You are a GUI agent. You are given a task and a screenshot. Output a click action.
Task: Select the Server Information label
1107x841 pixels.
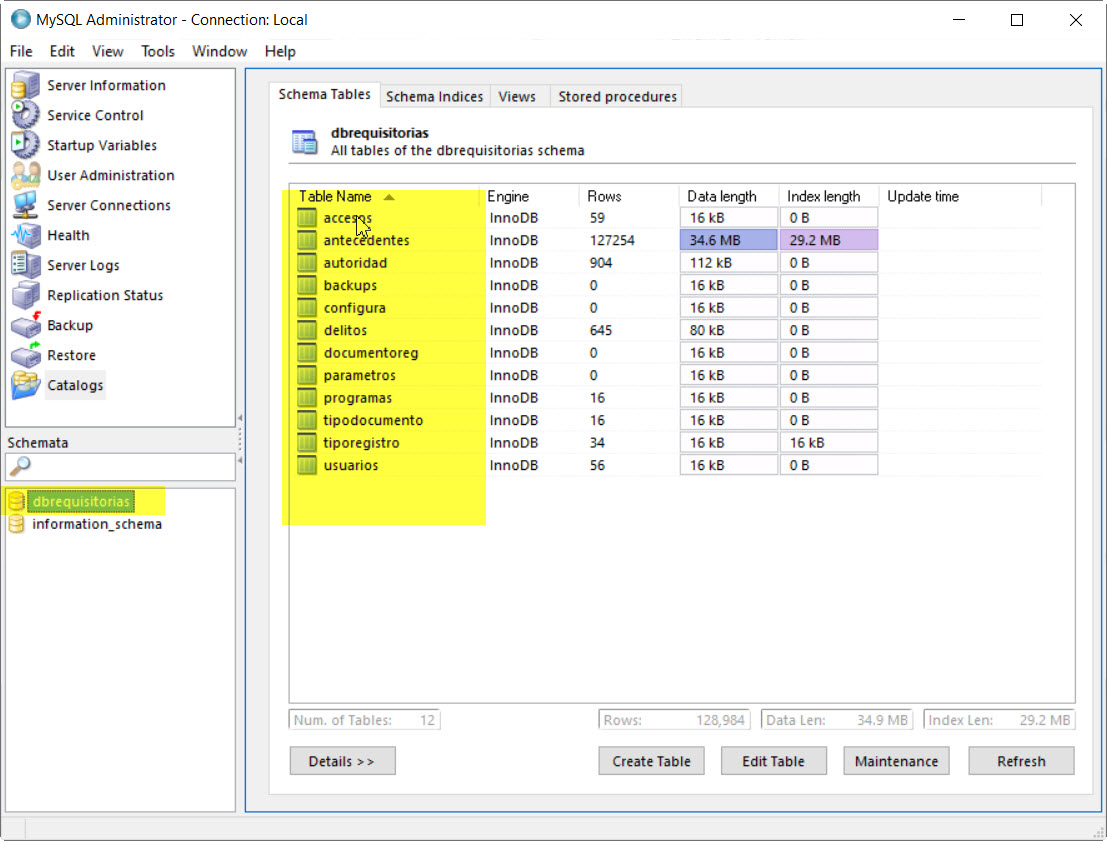[x=107, y=85]
